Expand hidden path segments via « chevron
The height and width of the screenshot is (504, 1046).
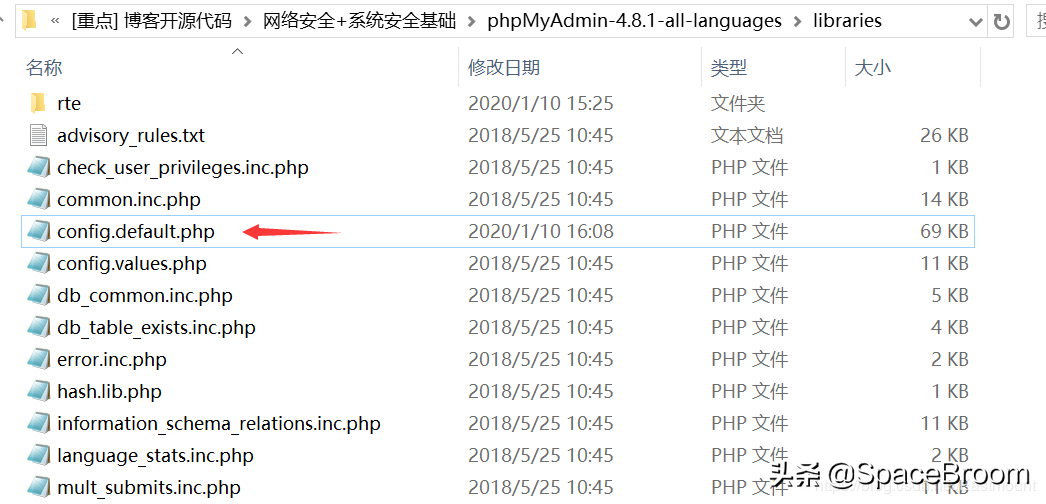click(x=55, y=21)
